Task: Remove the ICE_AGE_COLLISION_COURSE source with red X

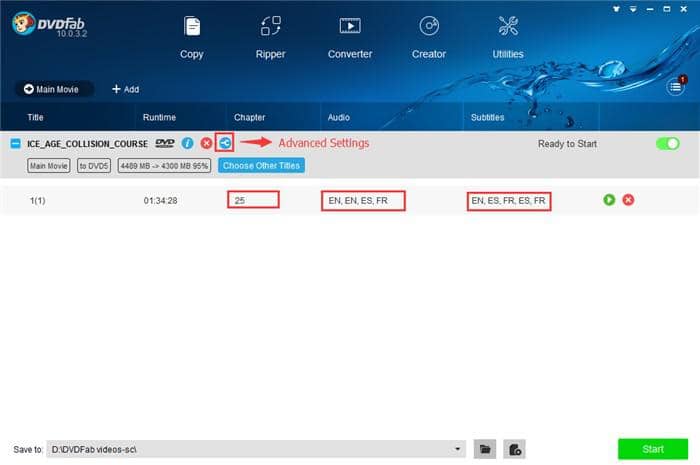Action: click(206, 143)
